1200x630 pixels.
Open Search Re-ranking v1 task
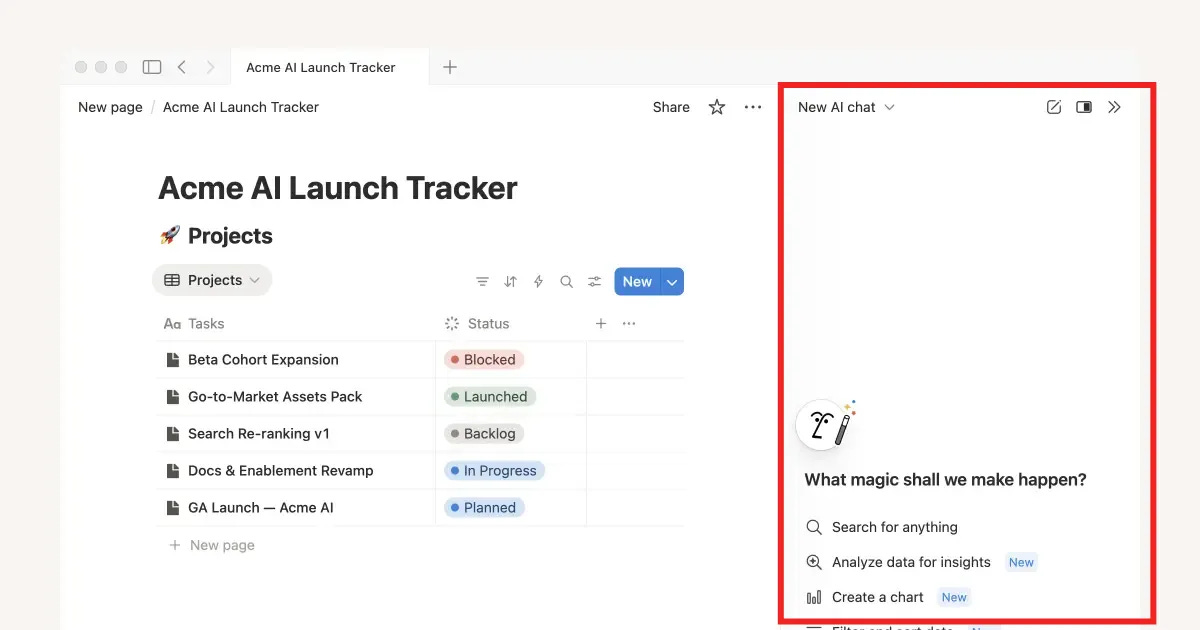click(x=259, y=434)
